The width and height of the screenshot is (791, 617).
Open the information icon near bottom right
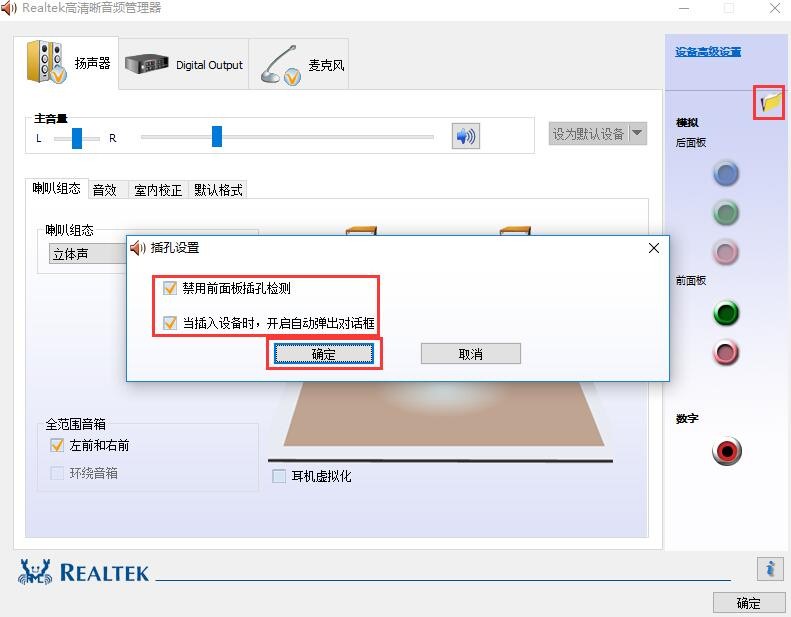pyautogui.click(x=769, y=569)
